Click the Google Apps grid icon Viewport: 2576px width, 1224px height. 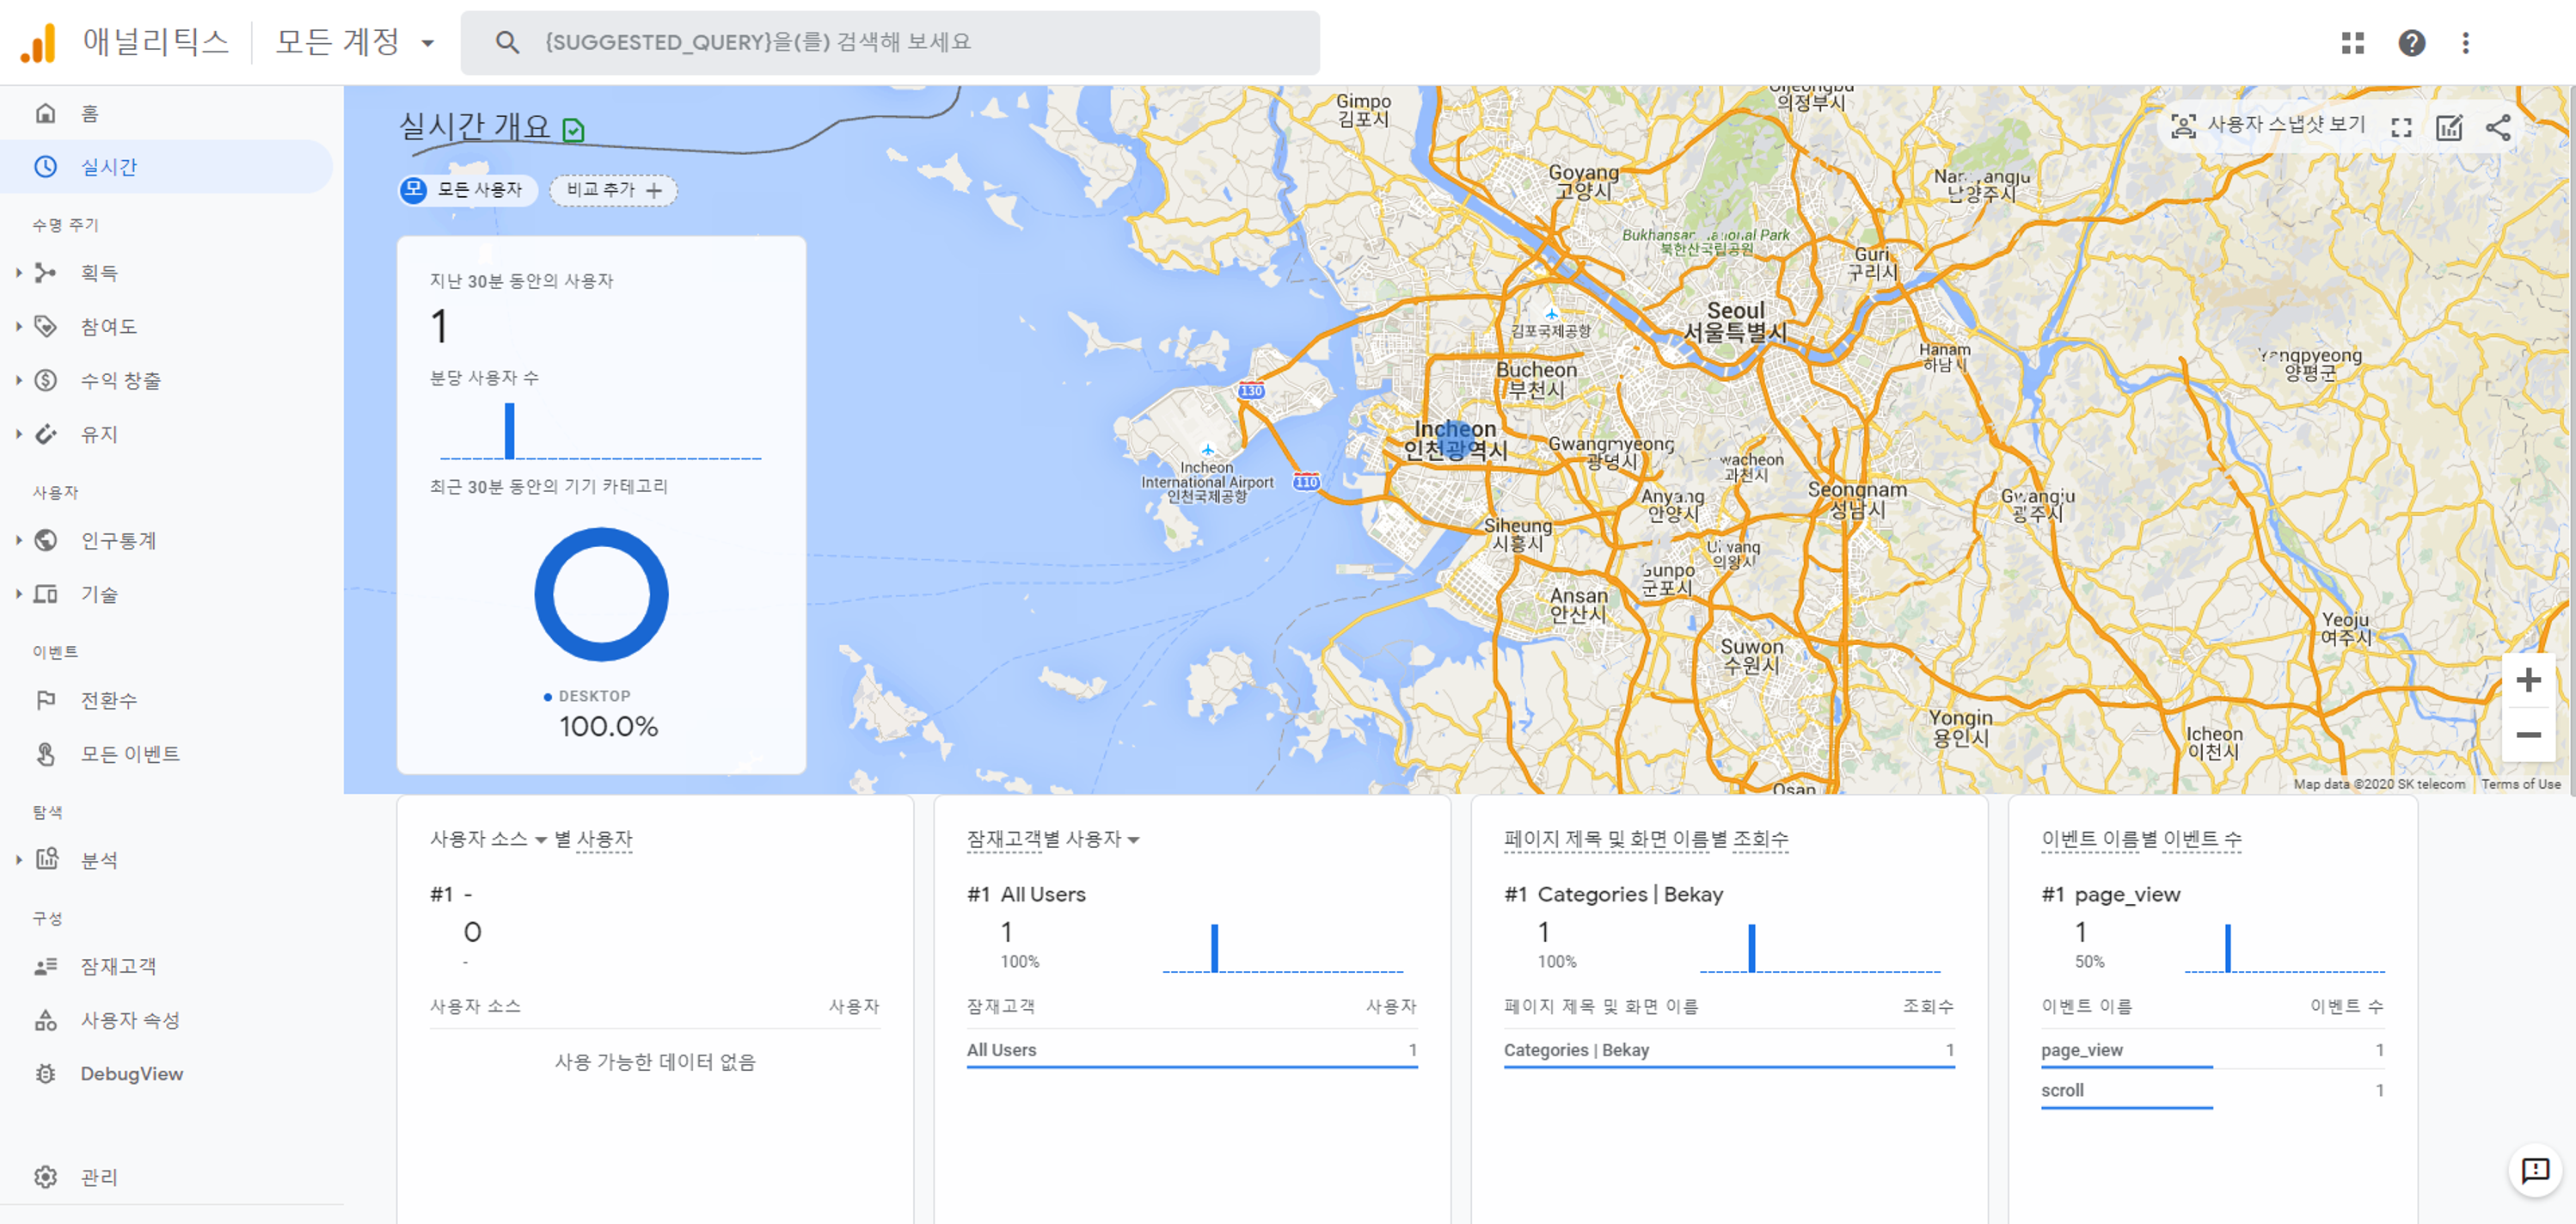(x=2352, y=43)
